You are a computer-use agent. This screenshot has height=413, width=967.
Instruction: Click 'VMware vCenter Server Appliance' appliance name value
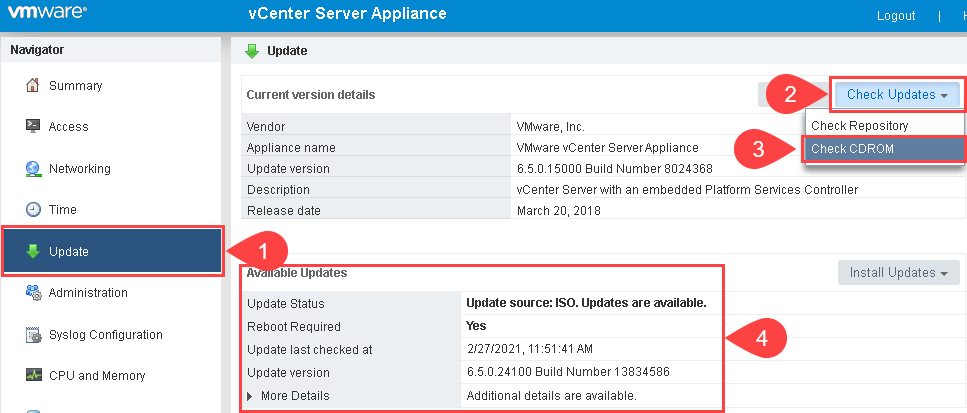(x=607, y=148)
